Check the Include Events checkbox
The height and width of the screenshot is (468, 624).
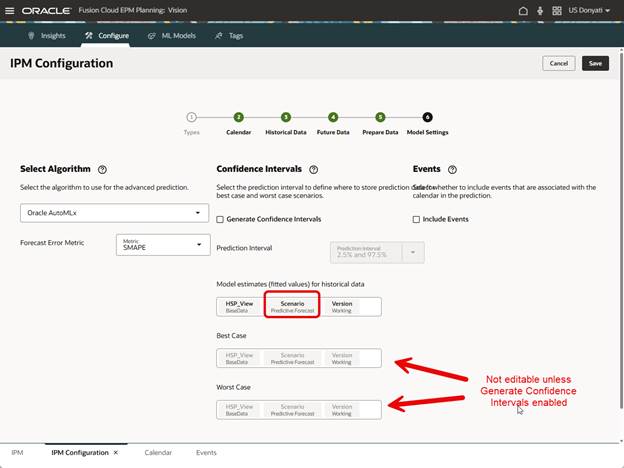coord(417,219)
